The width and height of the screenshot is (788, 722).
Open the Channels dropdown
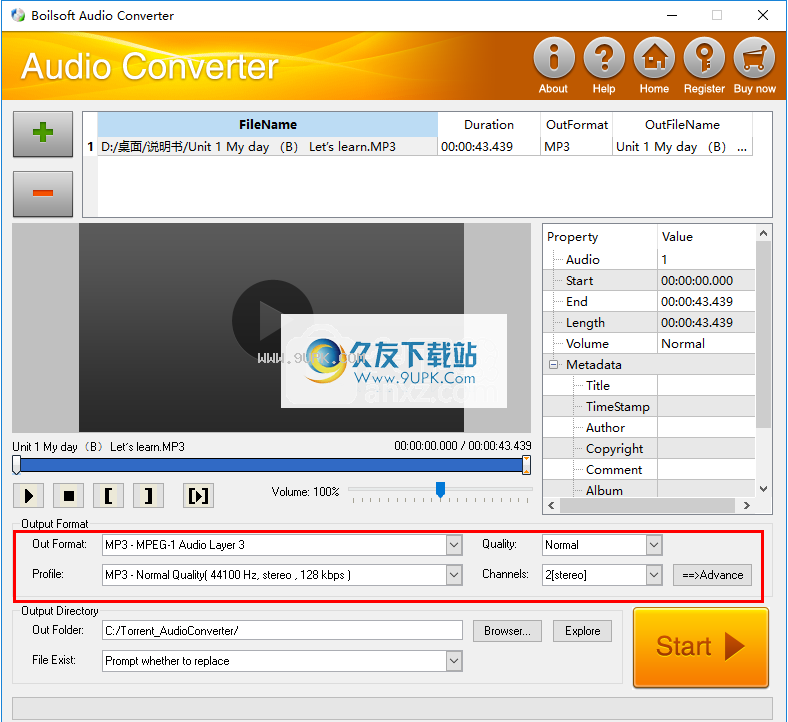tap(654, 575)
